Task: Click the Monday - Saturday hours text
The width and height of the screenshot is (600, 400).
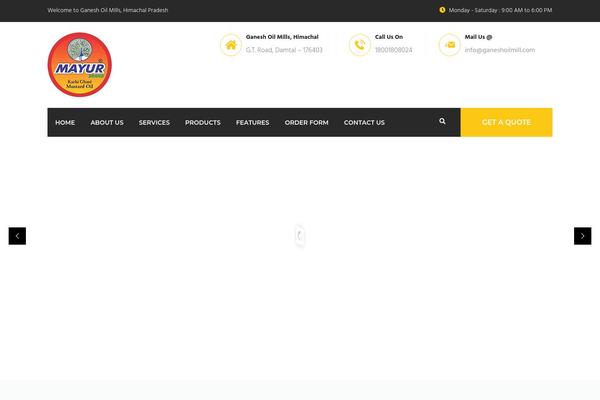Action: click(x=500, y=10)
